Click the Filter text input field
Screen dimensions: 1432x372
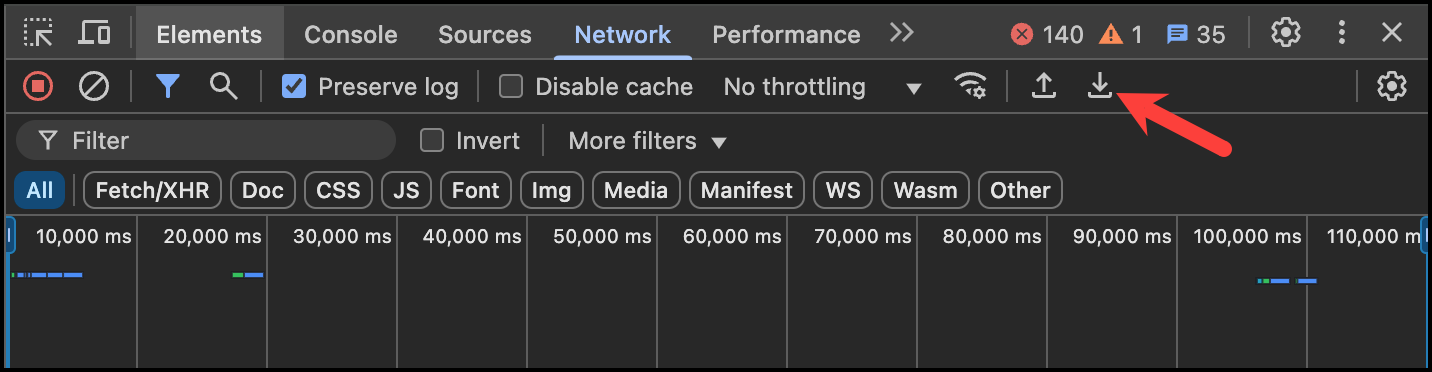(206, 141)
